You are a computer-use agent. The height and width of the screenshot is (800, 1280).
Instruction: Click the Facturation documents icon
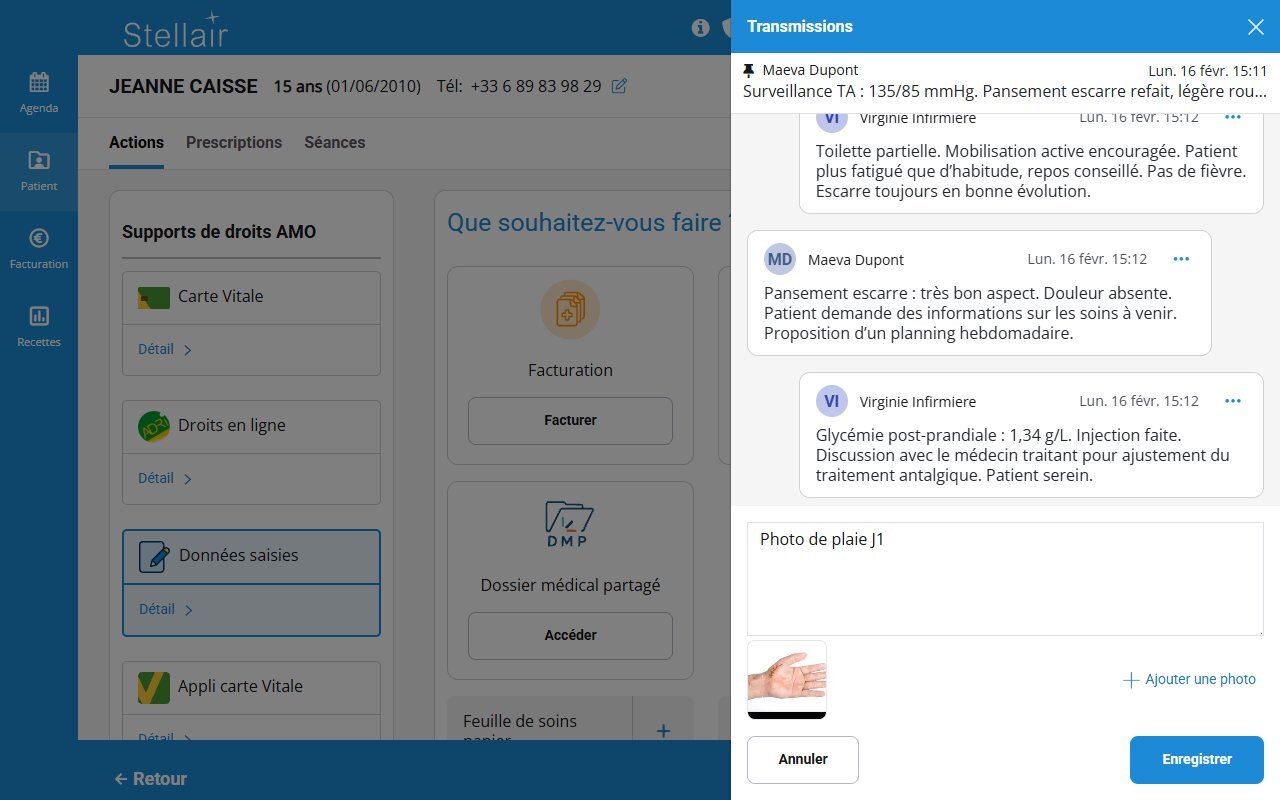(570, 309)
